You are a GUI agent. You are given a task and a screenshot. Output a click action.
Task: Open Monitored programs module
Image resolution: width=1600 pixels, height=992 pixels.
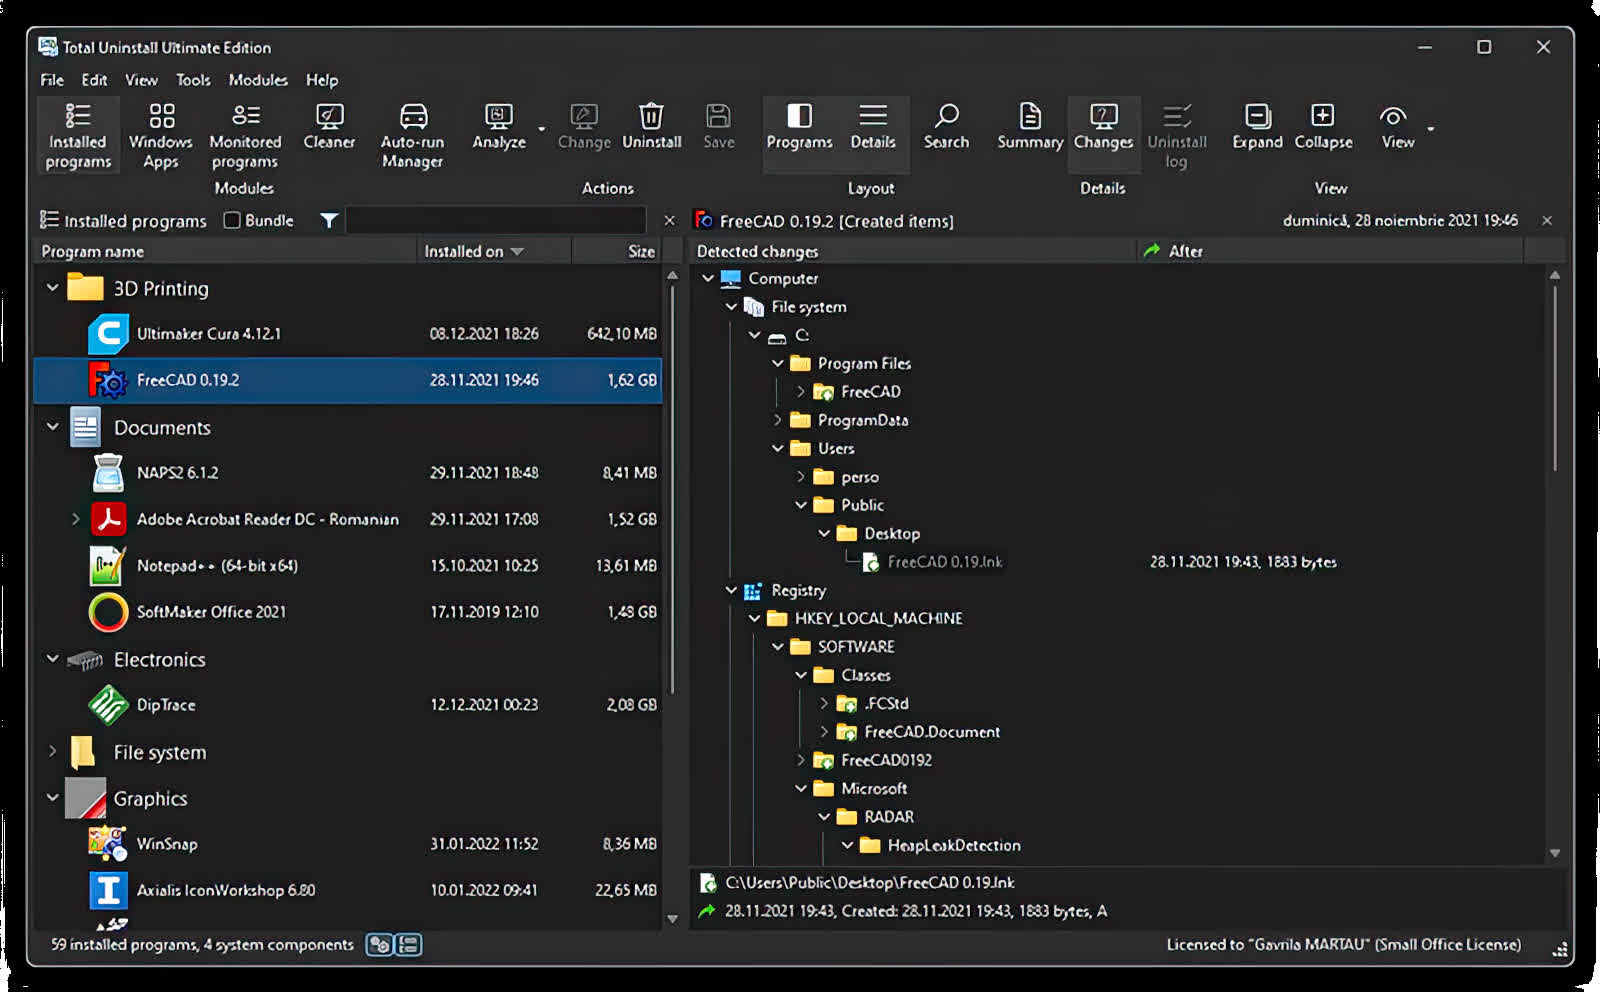coord(245,135)
